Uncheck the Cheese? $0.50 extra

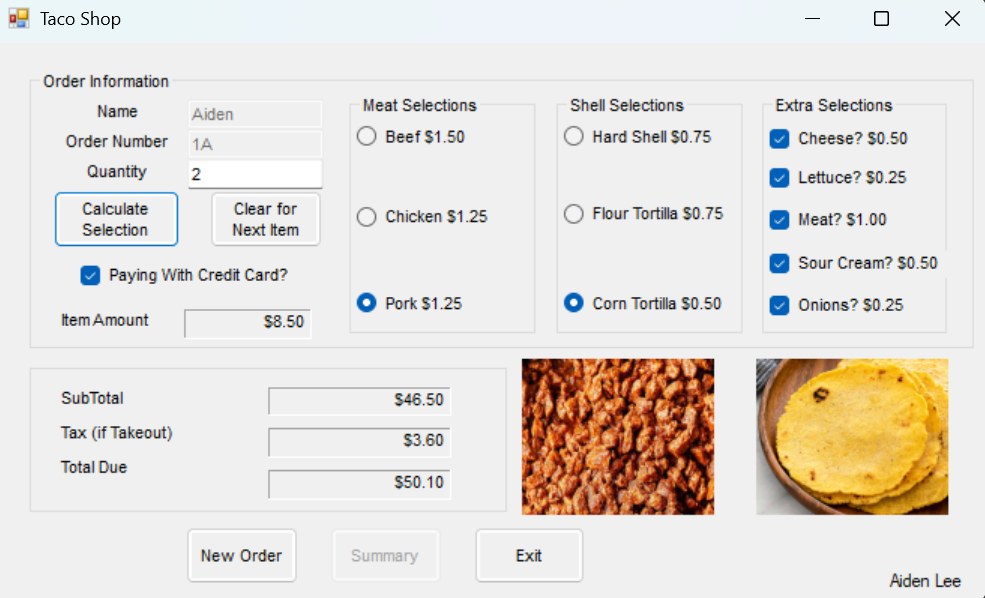click(x=780, y=139)
